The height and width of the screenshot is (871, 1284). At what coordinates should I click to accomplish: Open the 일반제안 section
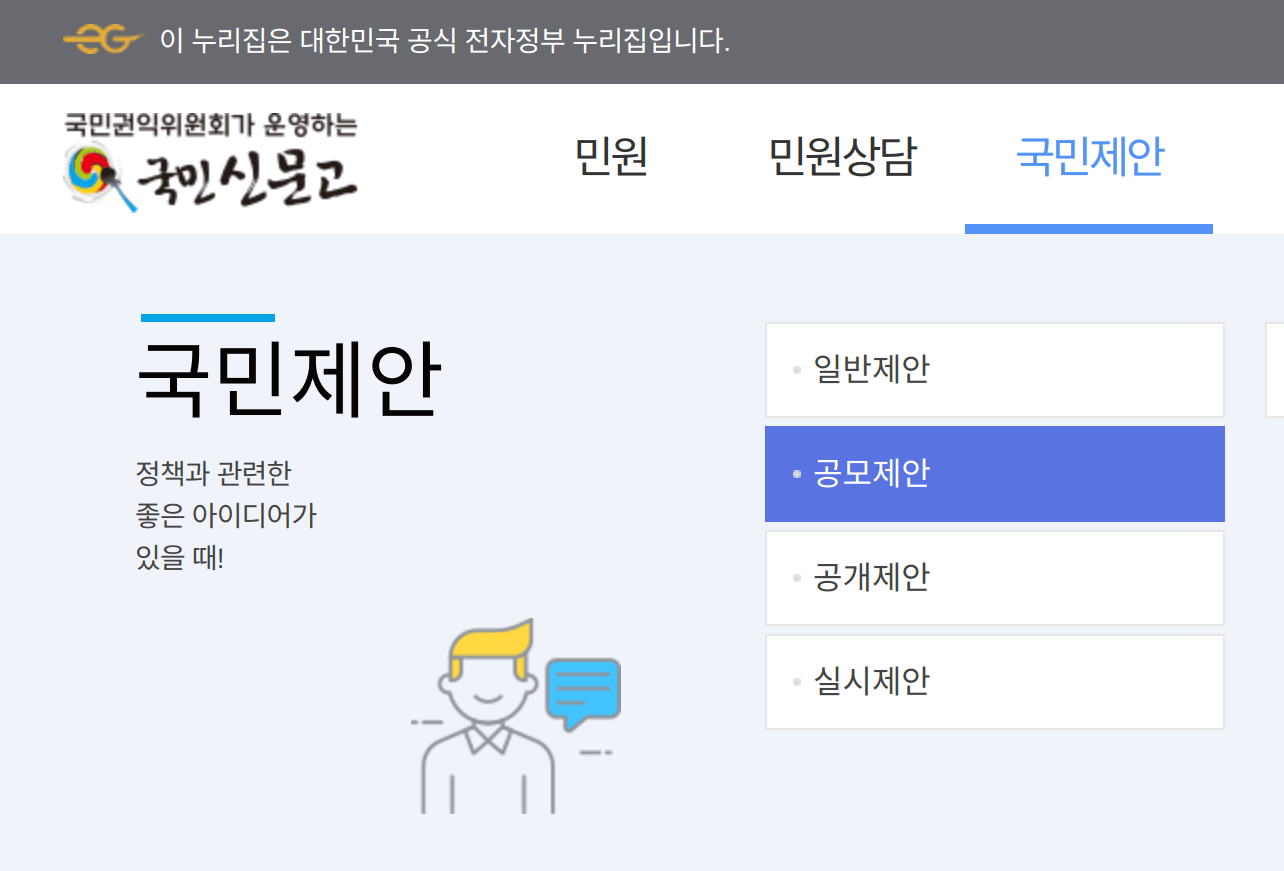[994, 369]
